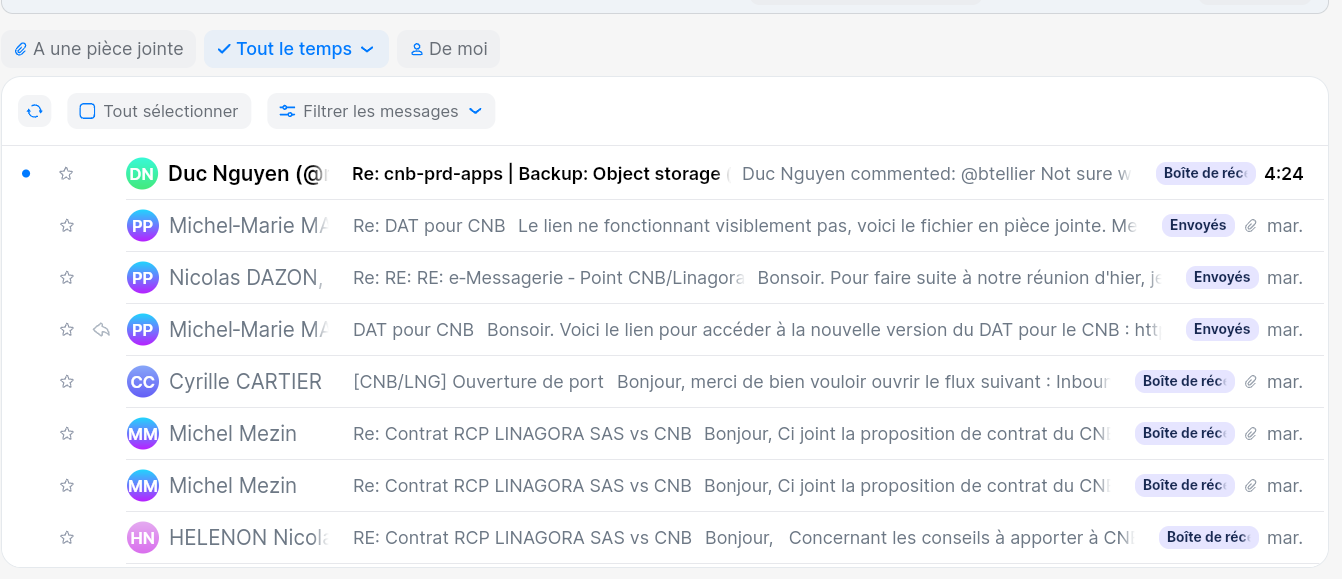This screenshot has height=579, width=1342.
Task: Click the reply arrow on "DAT pour CNB"
Action: 101,329
